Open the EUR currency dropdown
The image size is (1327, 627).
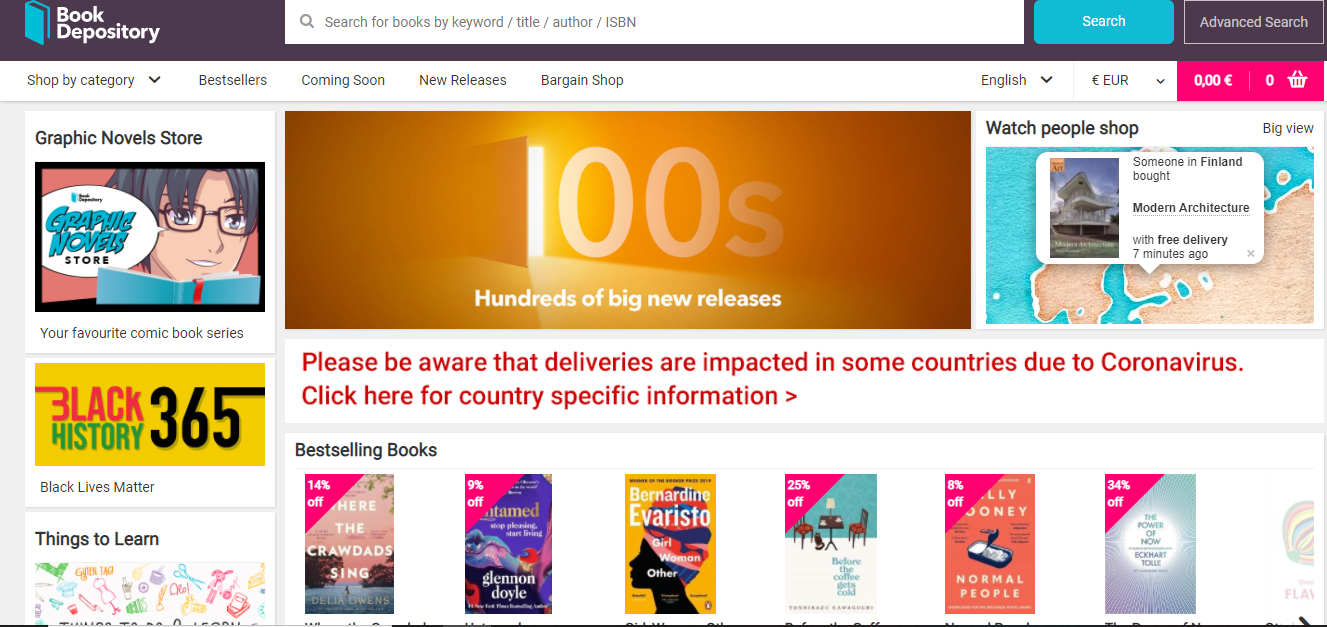[1128, 80]
